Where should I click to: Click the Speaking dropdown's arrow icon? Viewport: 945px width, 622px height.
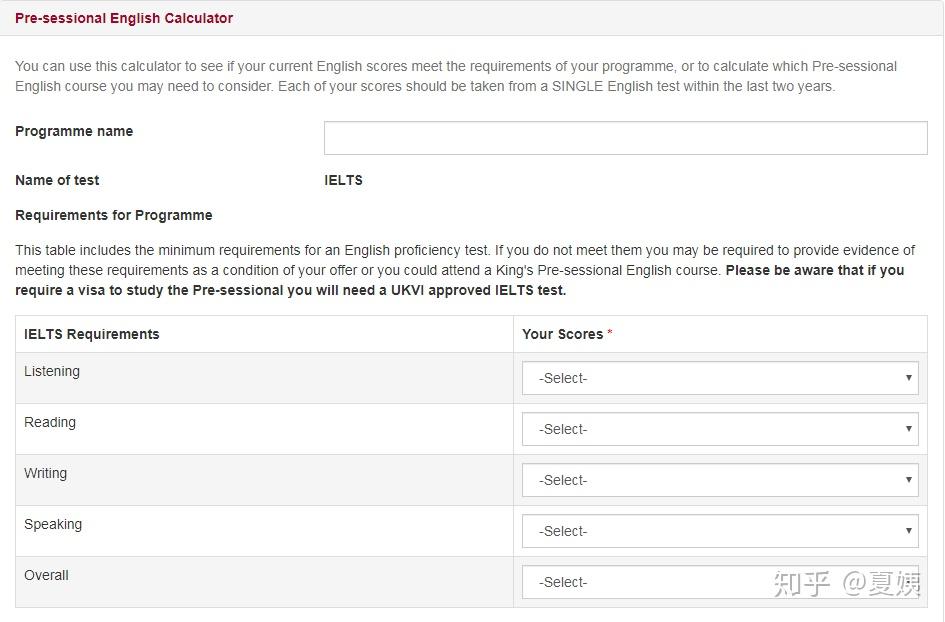click(x=908, y=531)
